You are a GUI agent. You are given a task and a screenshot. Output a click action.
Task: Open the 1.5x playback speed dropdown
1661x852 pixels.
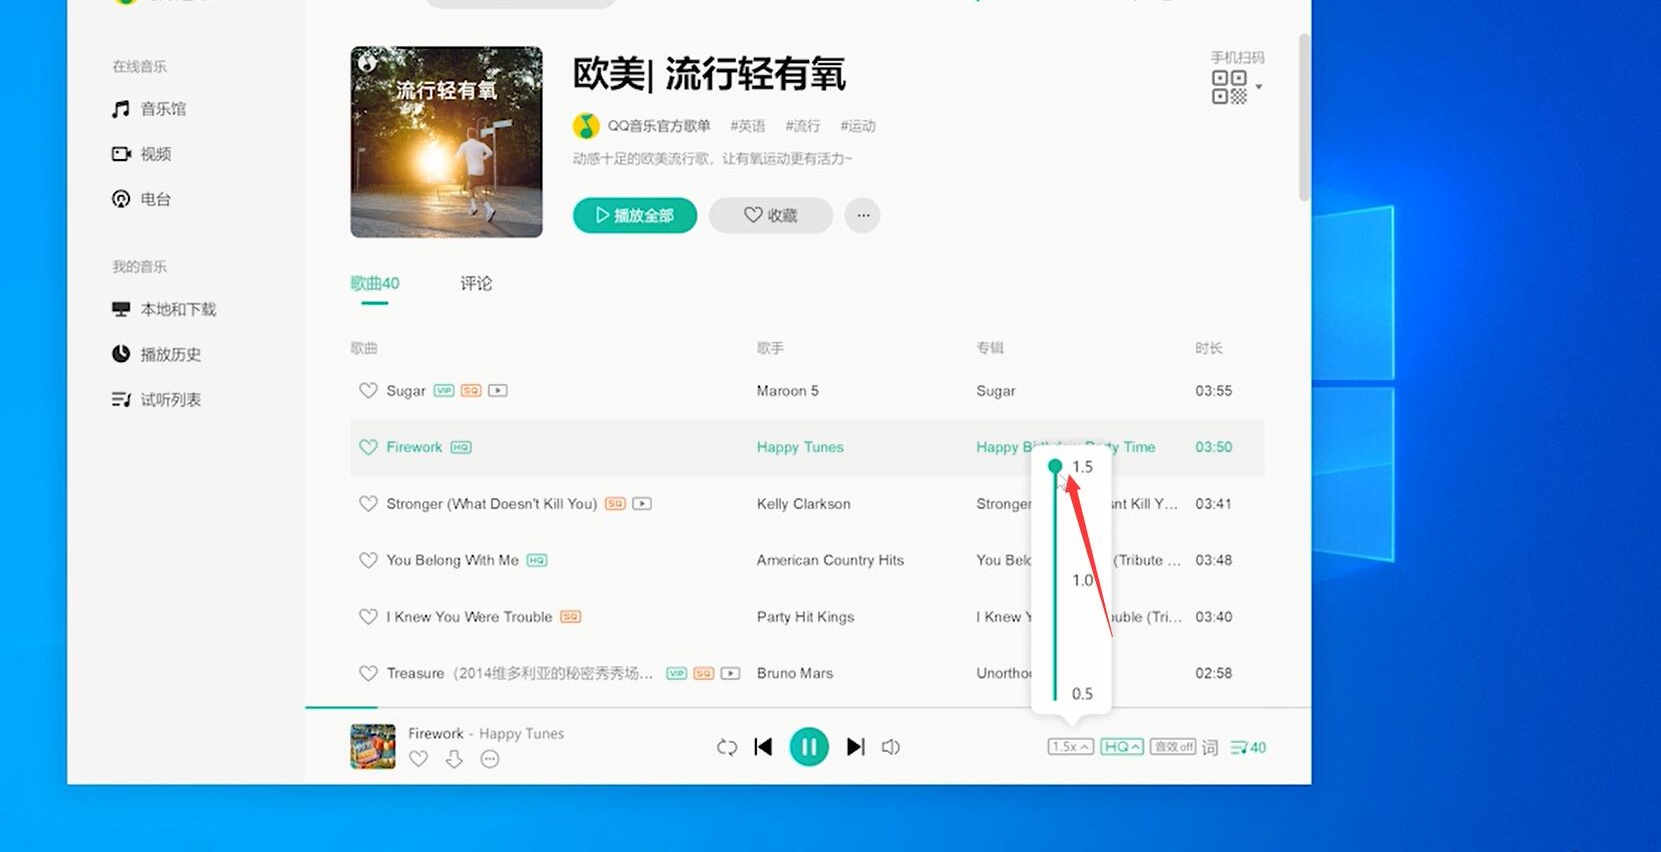click(1070, 747)
